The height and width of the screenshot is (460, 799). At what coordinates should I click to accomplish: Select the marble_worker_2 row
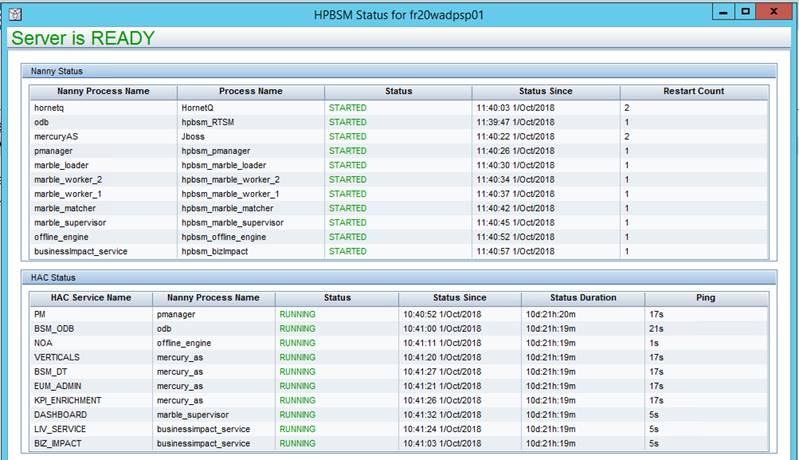[x=399, y=179]
